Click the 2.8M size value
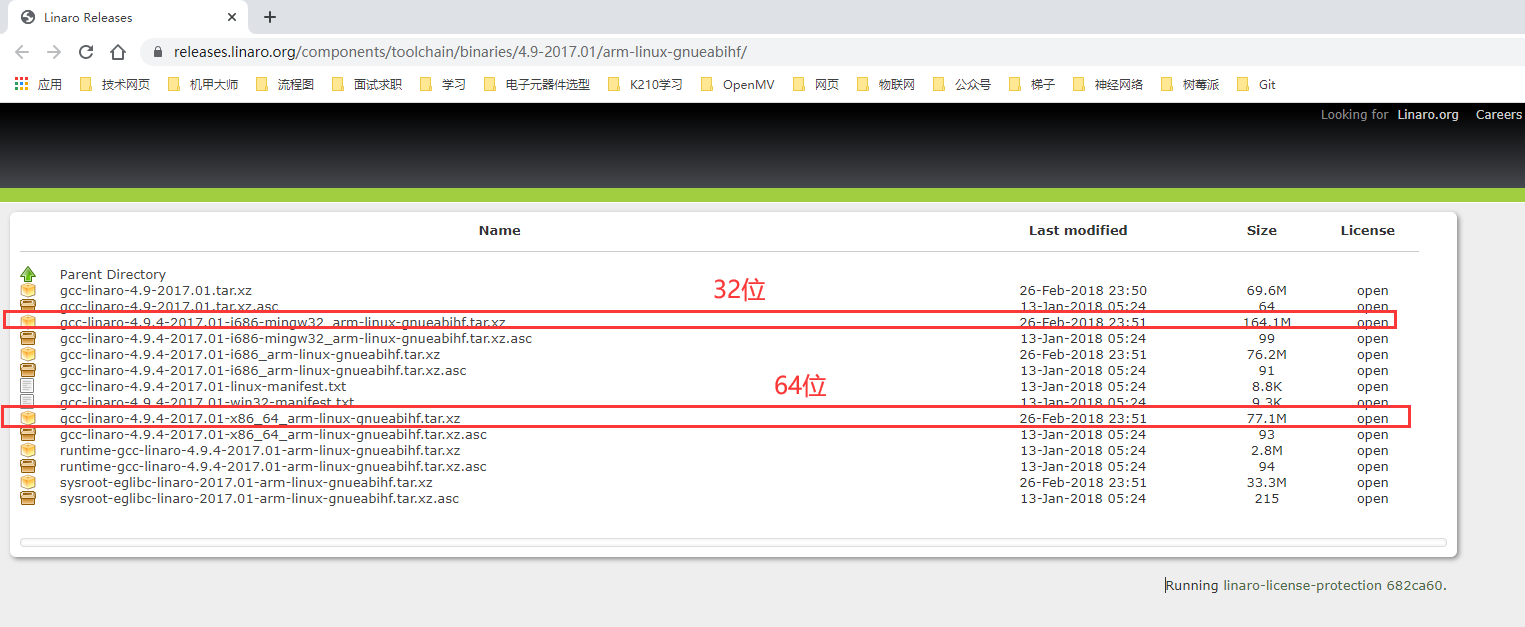 point(1266,450)
